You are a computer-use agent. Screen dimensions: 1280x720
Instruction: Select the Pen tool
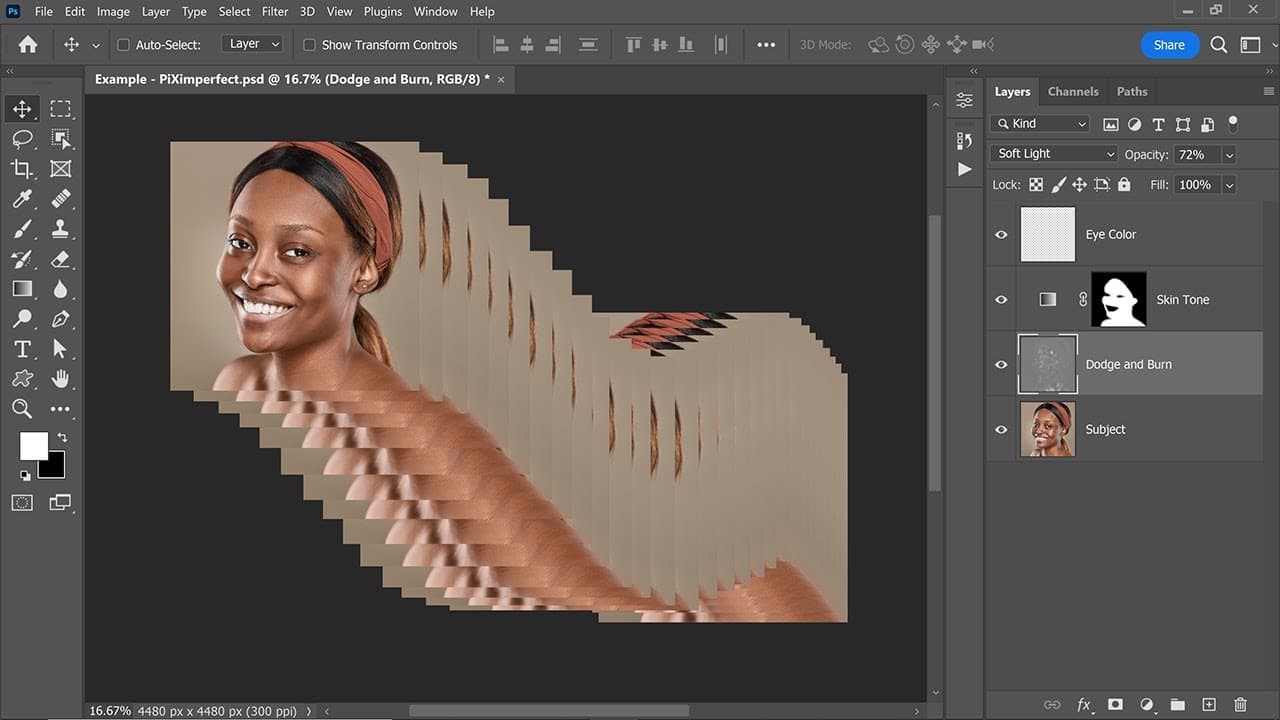point(61,319)
